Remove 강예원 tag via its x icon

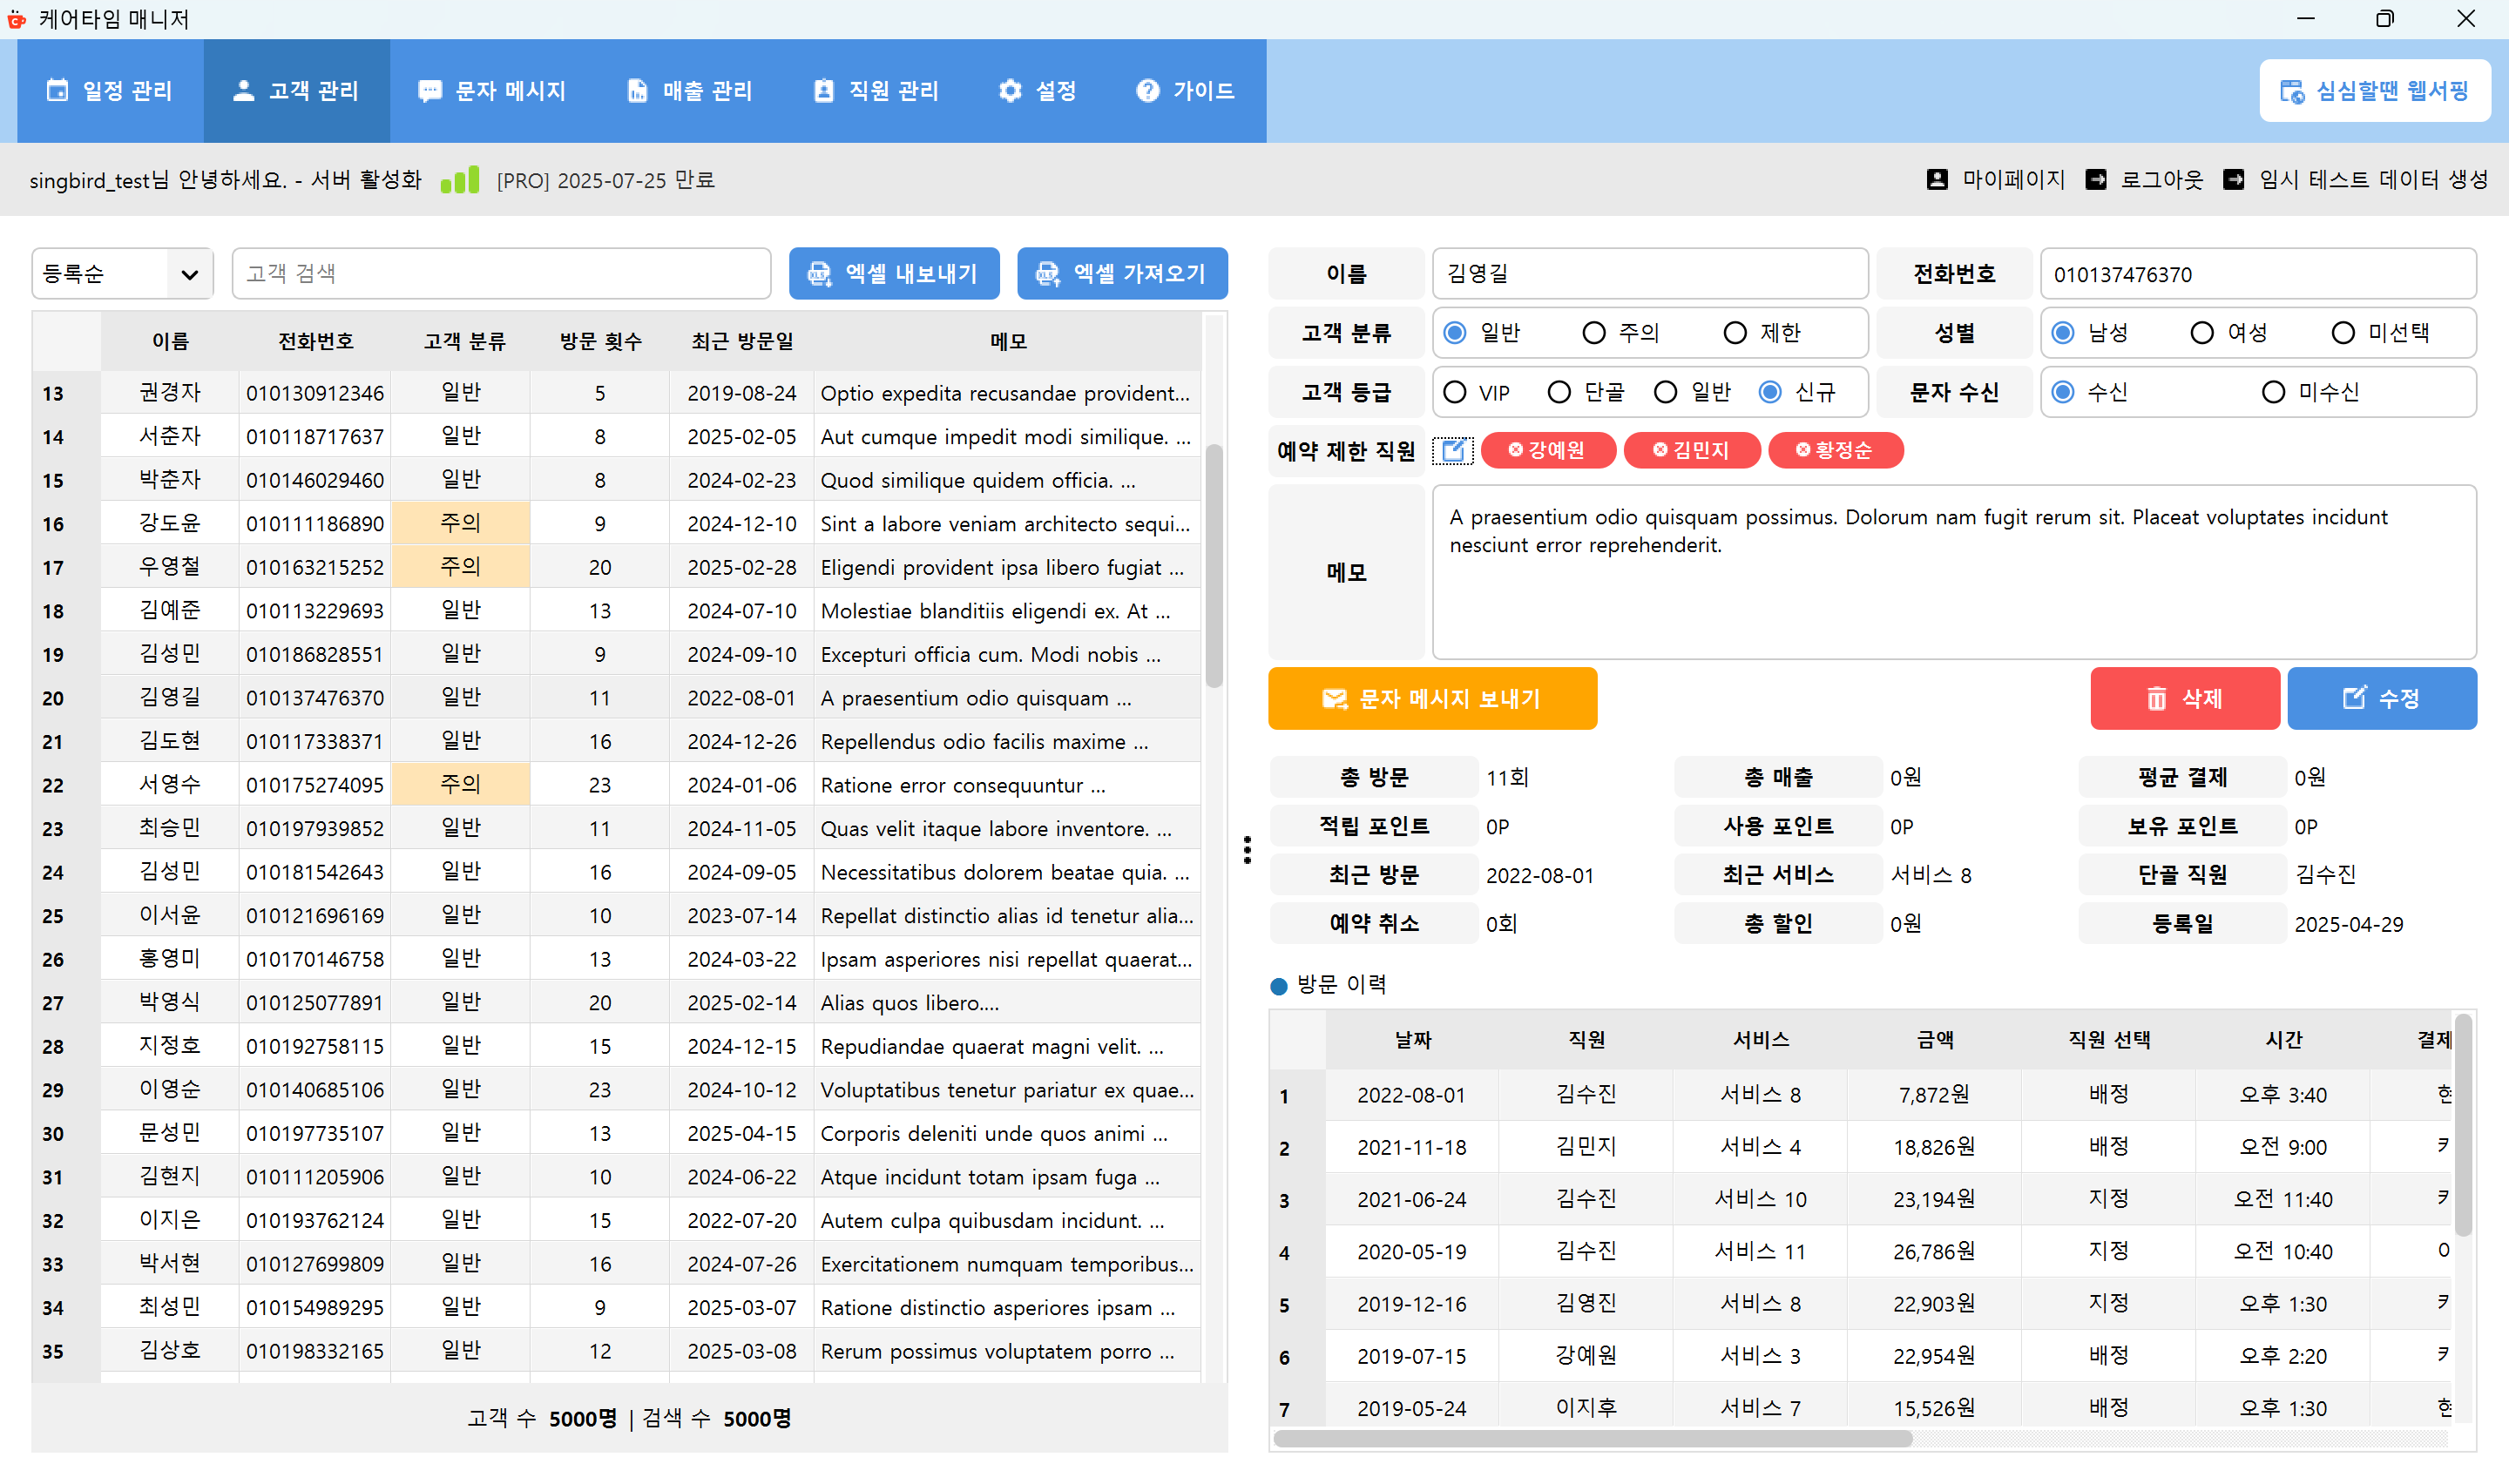[x=1515, y=451]
